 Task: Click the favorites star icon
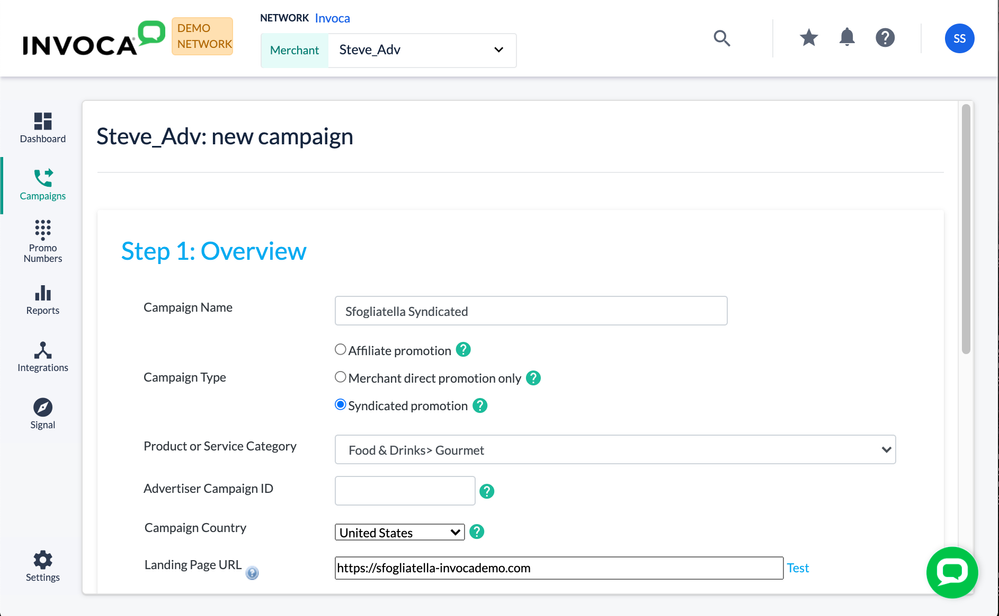[x=809, y=38]
